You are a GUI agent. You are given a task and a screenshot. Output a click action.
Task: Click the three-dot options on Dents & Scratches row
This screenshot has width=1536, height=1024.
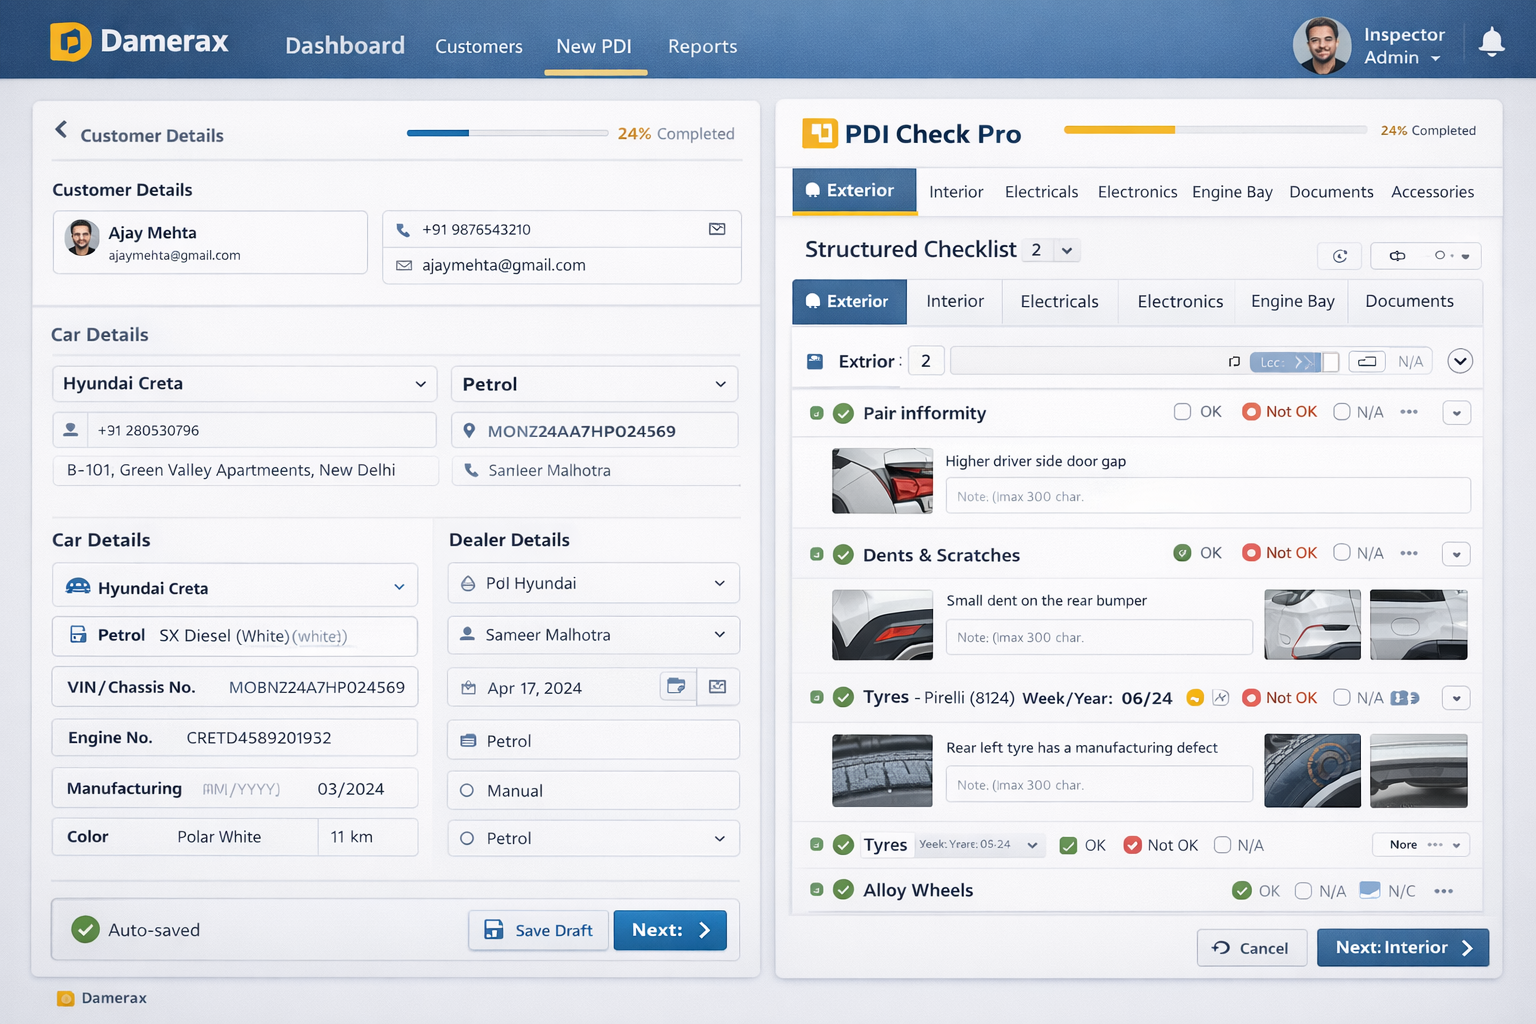1409,553
